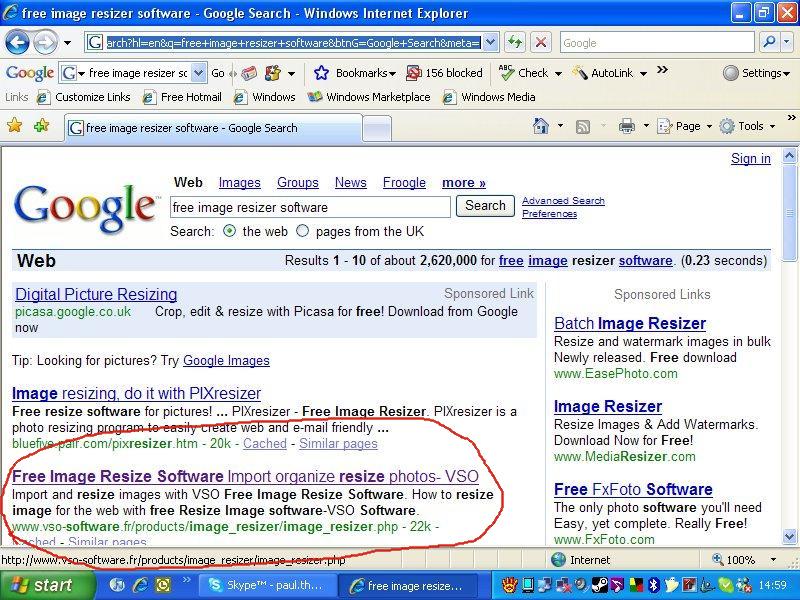Show hidden Google toolbar buttons chevron

(662, 69)
